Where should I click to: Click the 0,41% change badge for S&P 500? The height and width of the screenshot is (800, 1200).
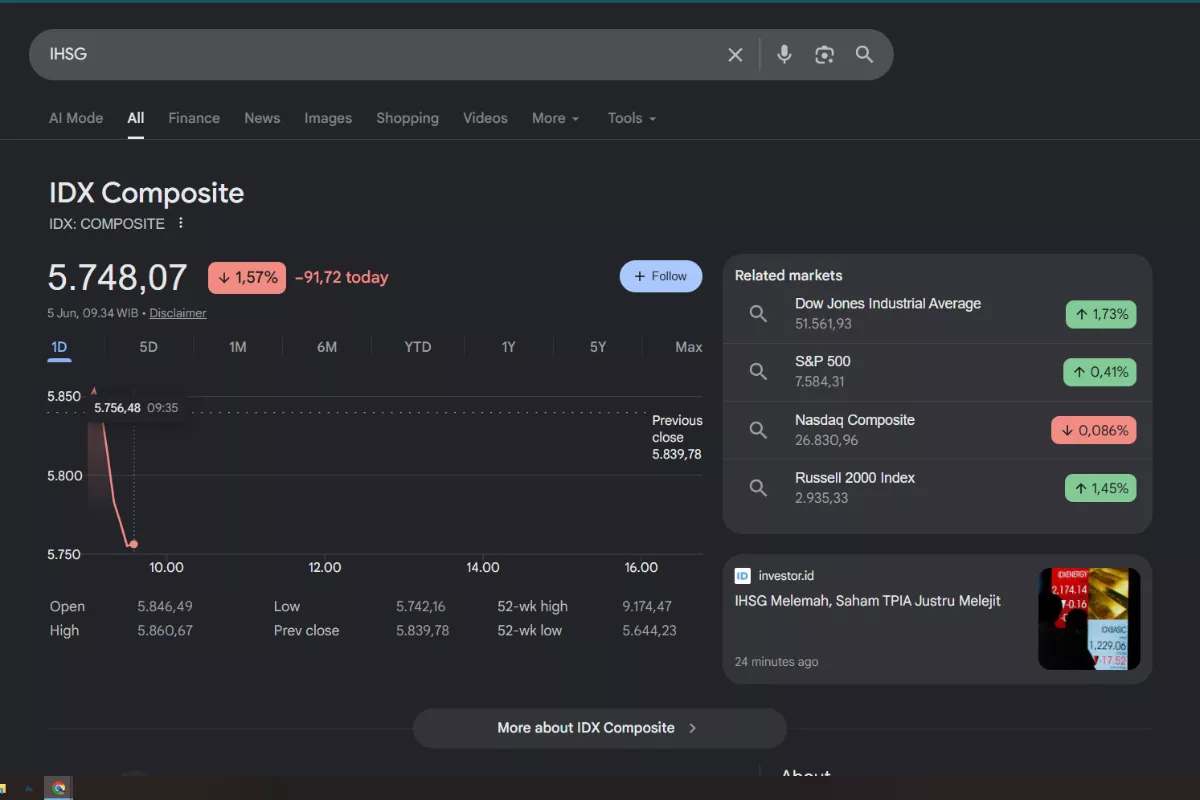[x=1100, y=372]
